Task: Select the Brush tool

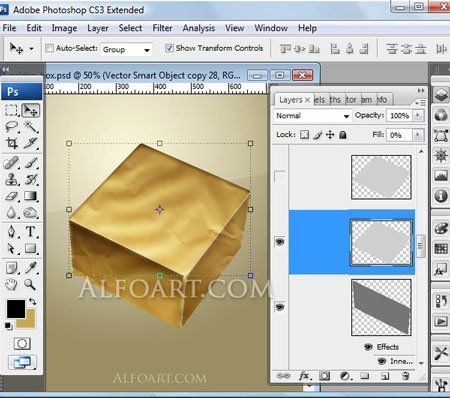Action: pos(30,163)
